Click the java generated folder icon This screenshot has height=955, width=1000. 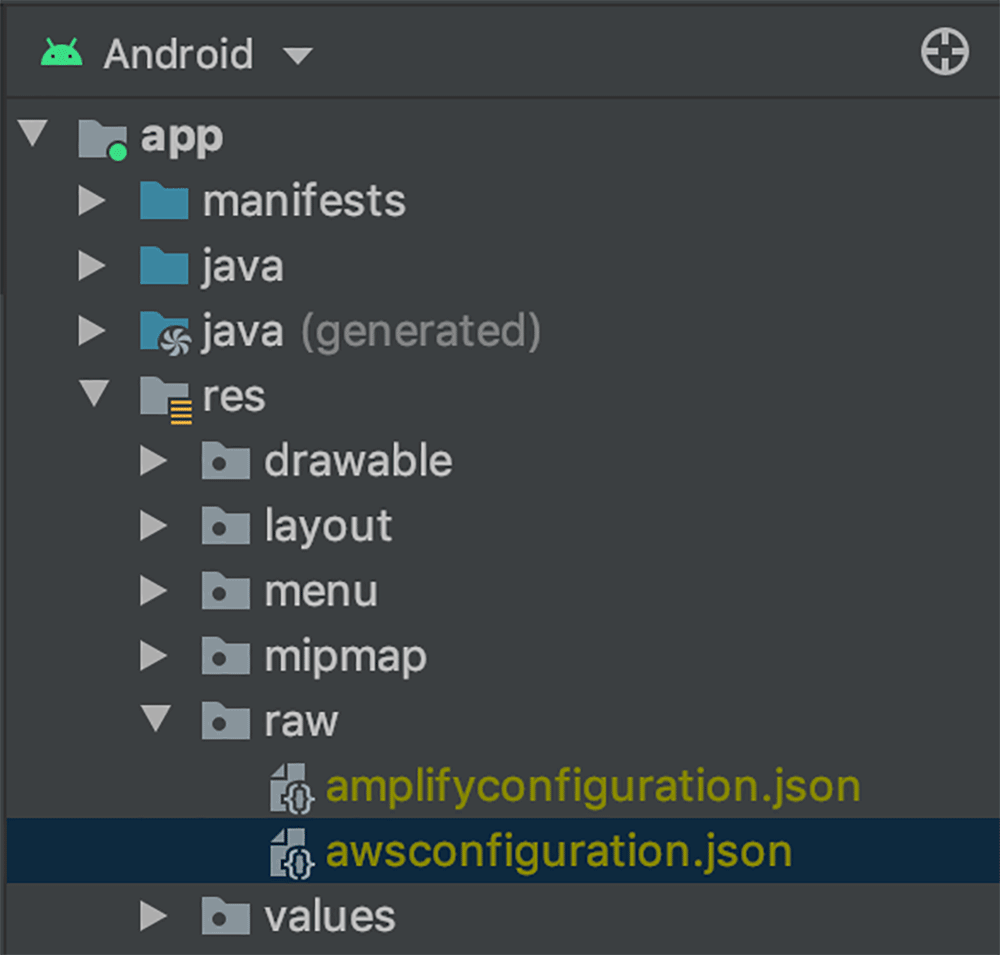pyautogui.click(x=165, y=333)
